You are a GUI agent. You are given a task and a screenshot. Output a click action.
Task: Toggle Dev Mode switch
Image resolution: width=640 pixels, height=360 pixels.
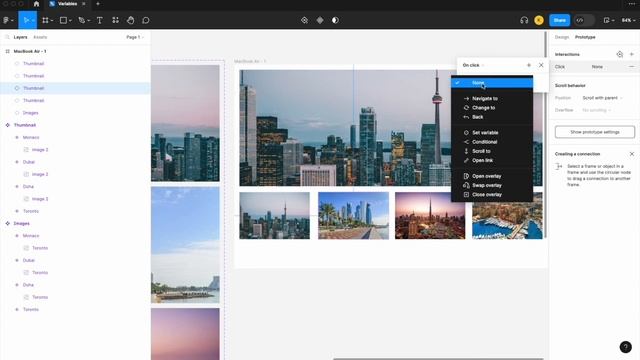click(584, 20)
